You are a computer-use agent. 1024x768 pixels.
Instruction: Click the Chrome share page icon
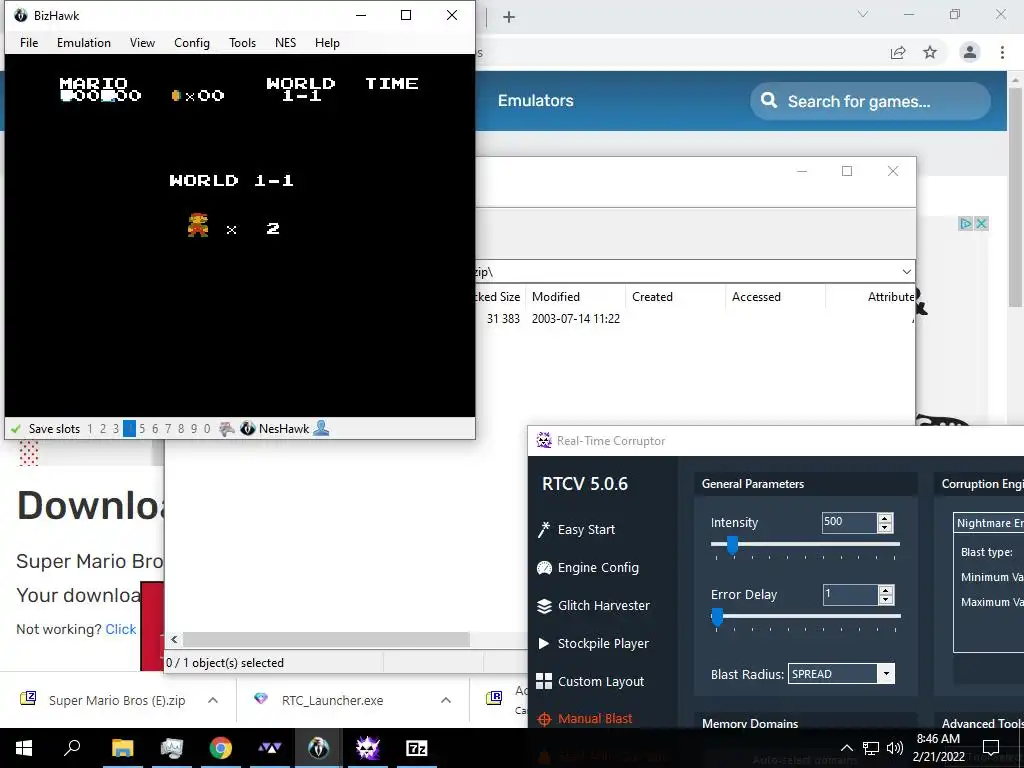pos(898,52)
